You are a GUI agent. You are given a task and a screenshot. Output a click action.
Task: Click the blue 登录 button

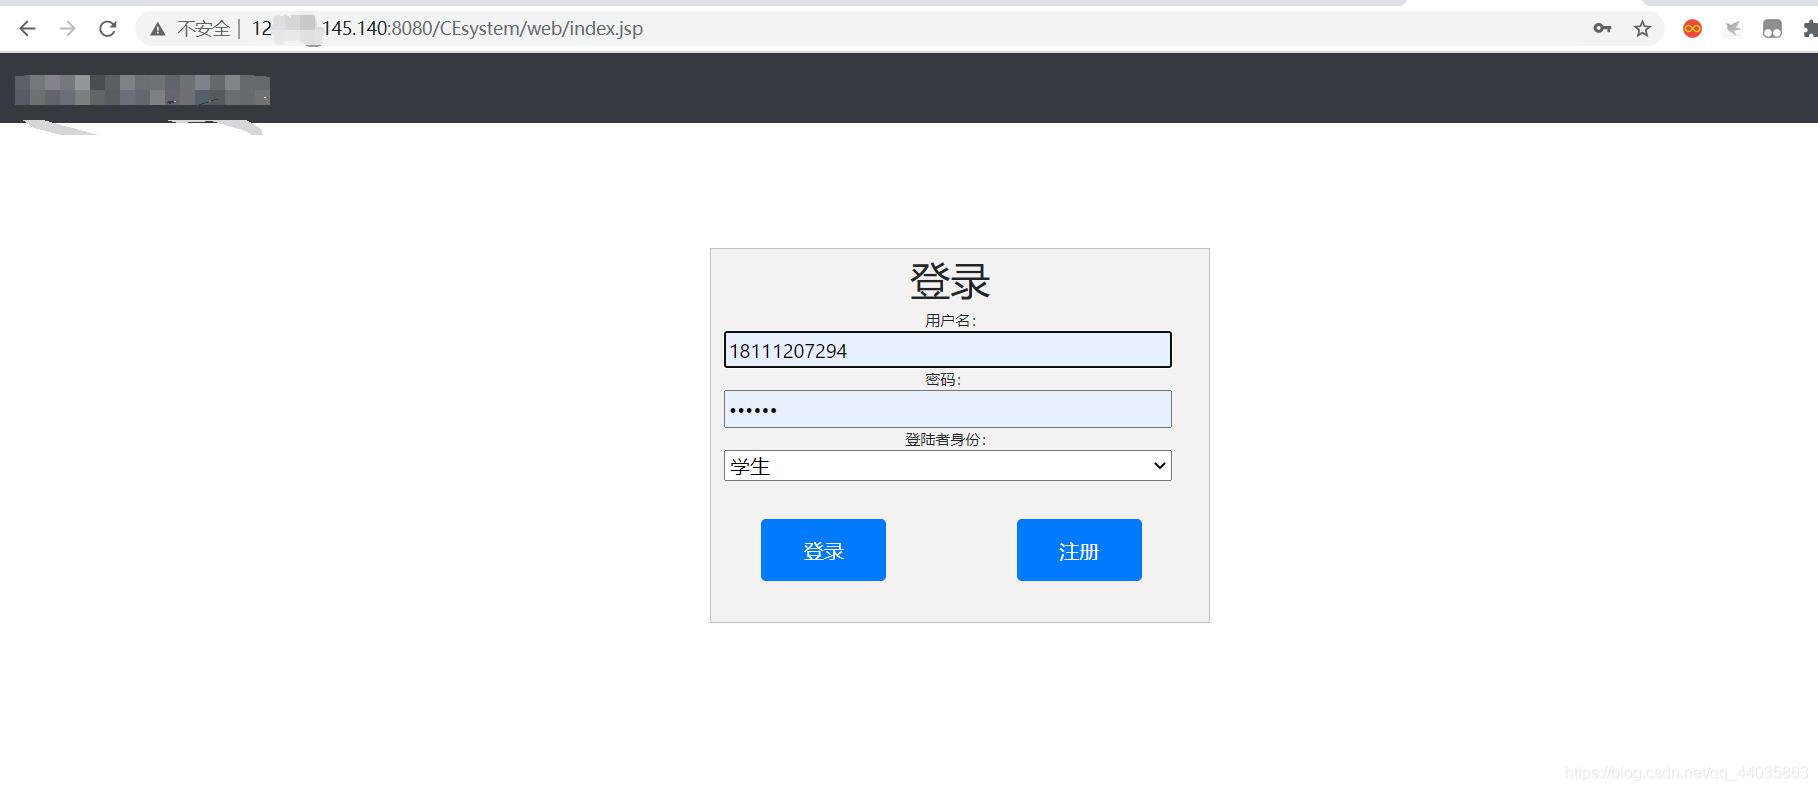pyautogui.click(x=823, y=550)
